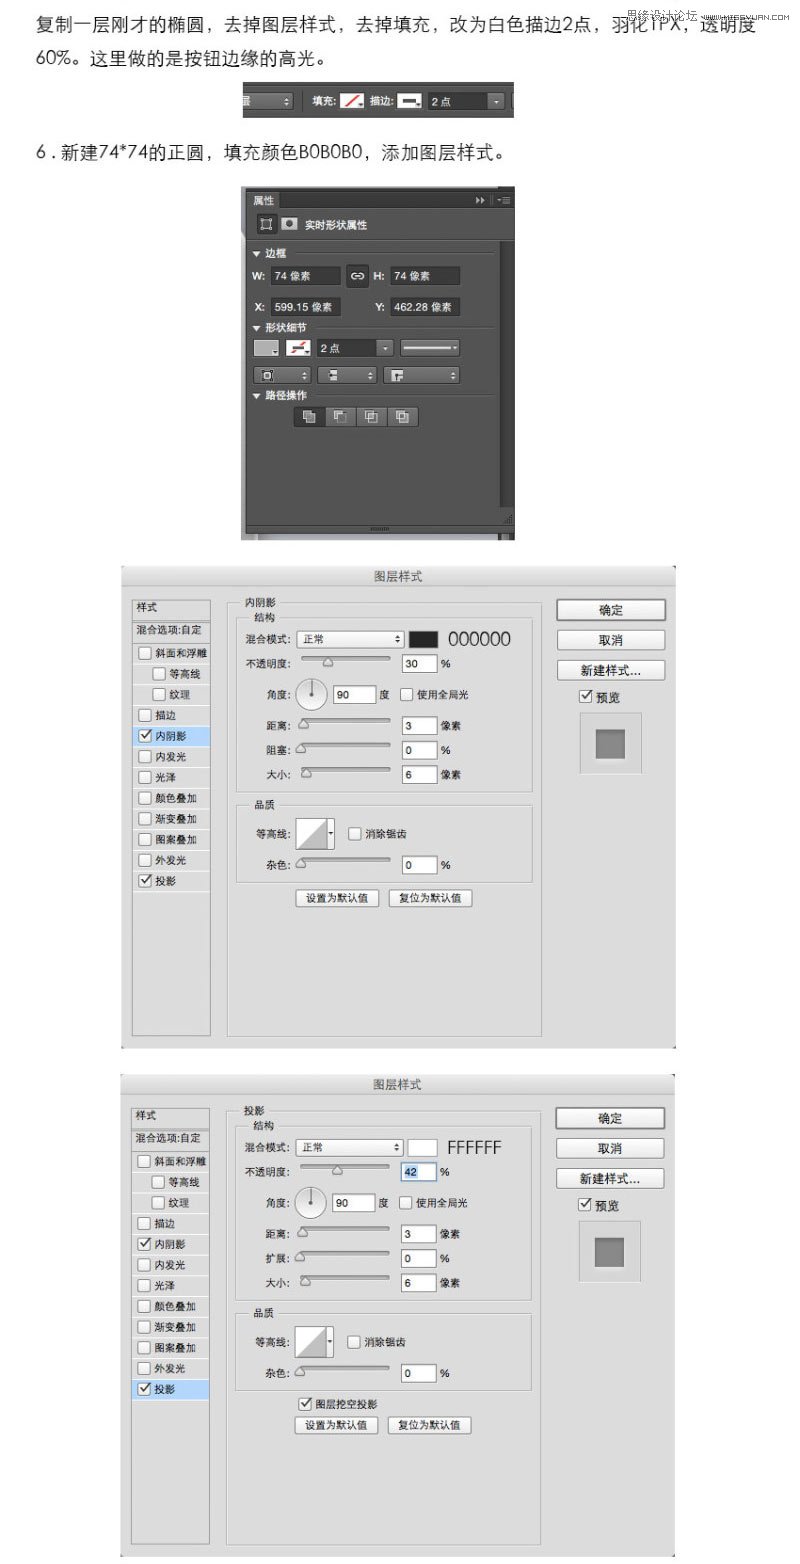Screen dimensions: 800x1564
Task: Click the W width field showing 74 像素
Action: [x=305, y=276]
